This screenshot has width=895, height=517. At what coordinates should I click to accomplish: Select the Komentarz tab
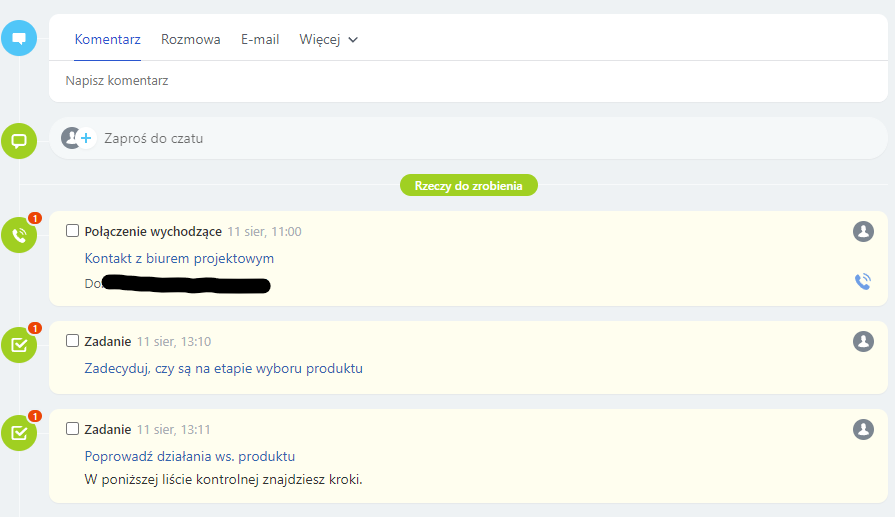pos(108,40)
